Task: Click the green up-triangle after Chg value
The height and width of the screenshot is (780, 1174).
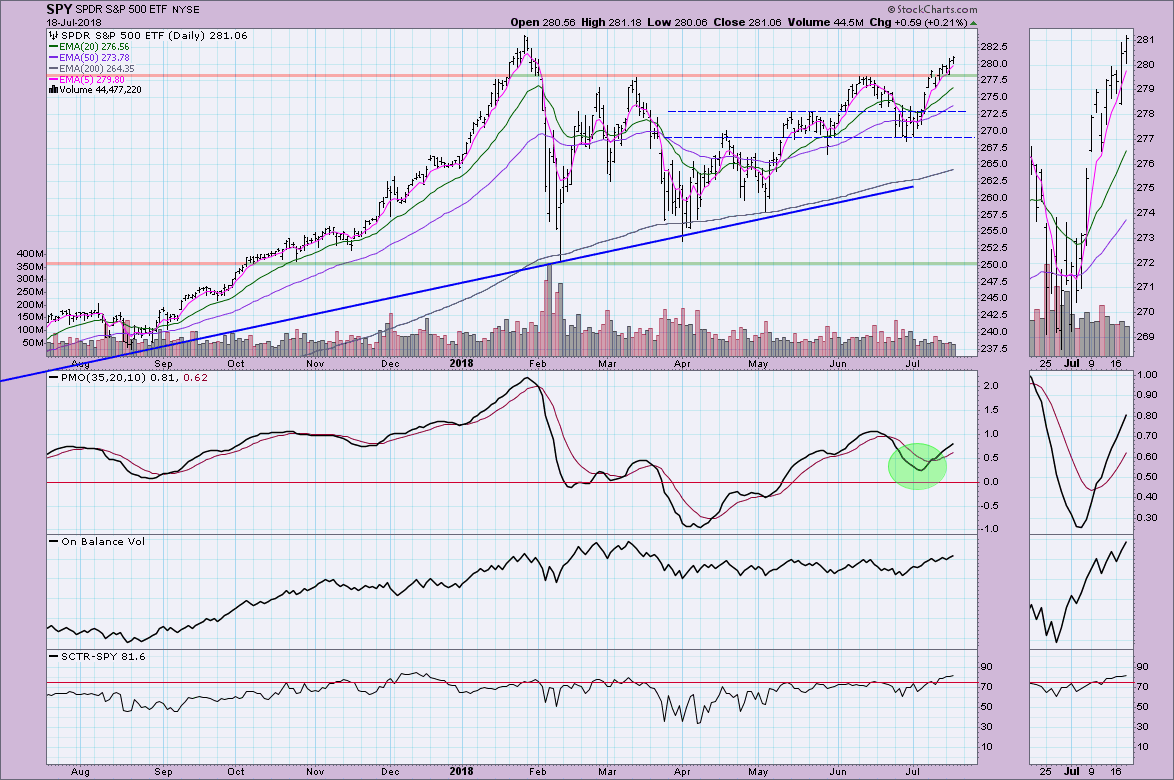Action: pos(973,22)
